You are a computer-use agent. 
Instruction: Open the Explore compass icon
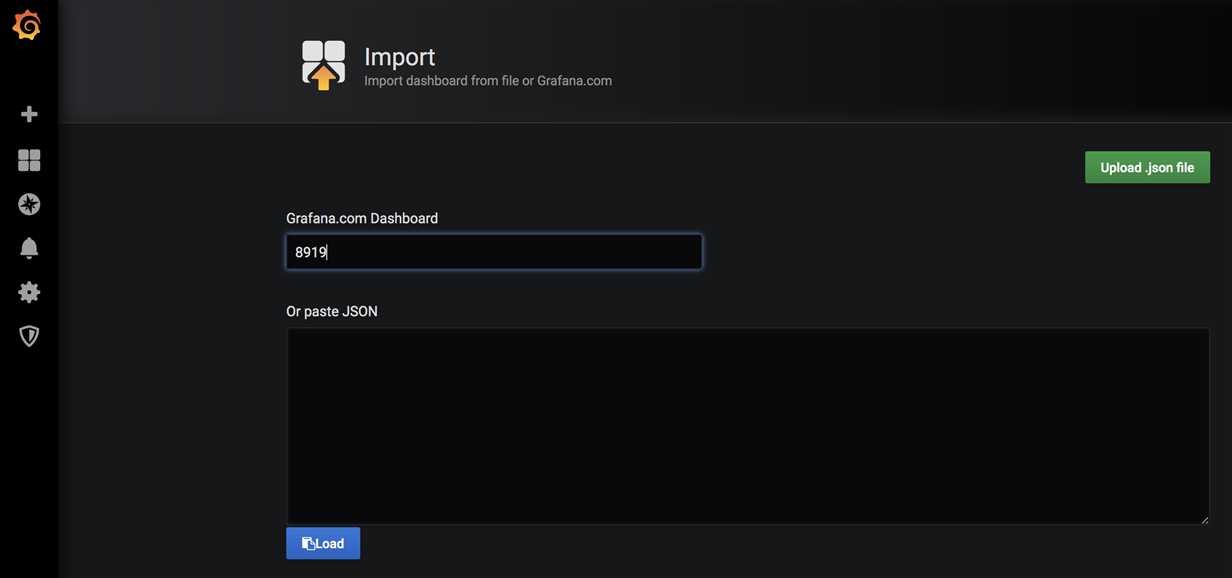(29, 204)
